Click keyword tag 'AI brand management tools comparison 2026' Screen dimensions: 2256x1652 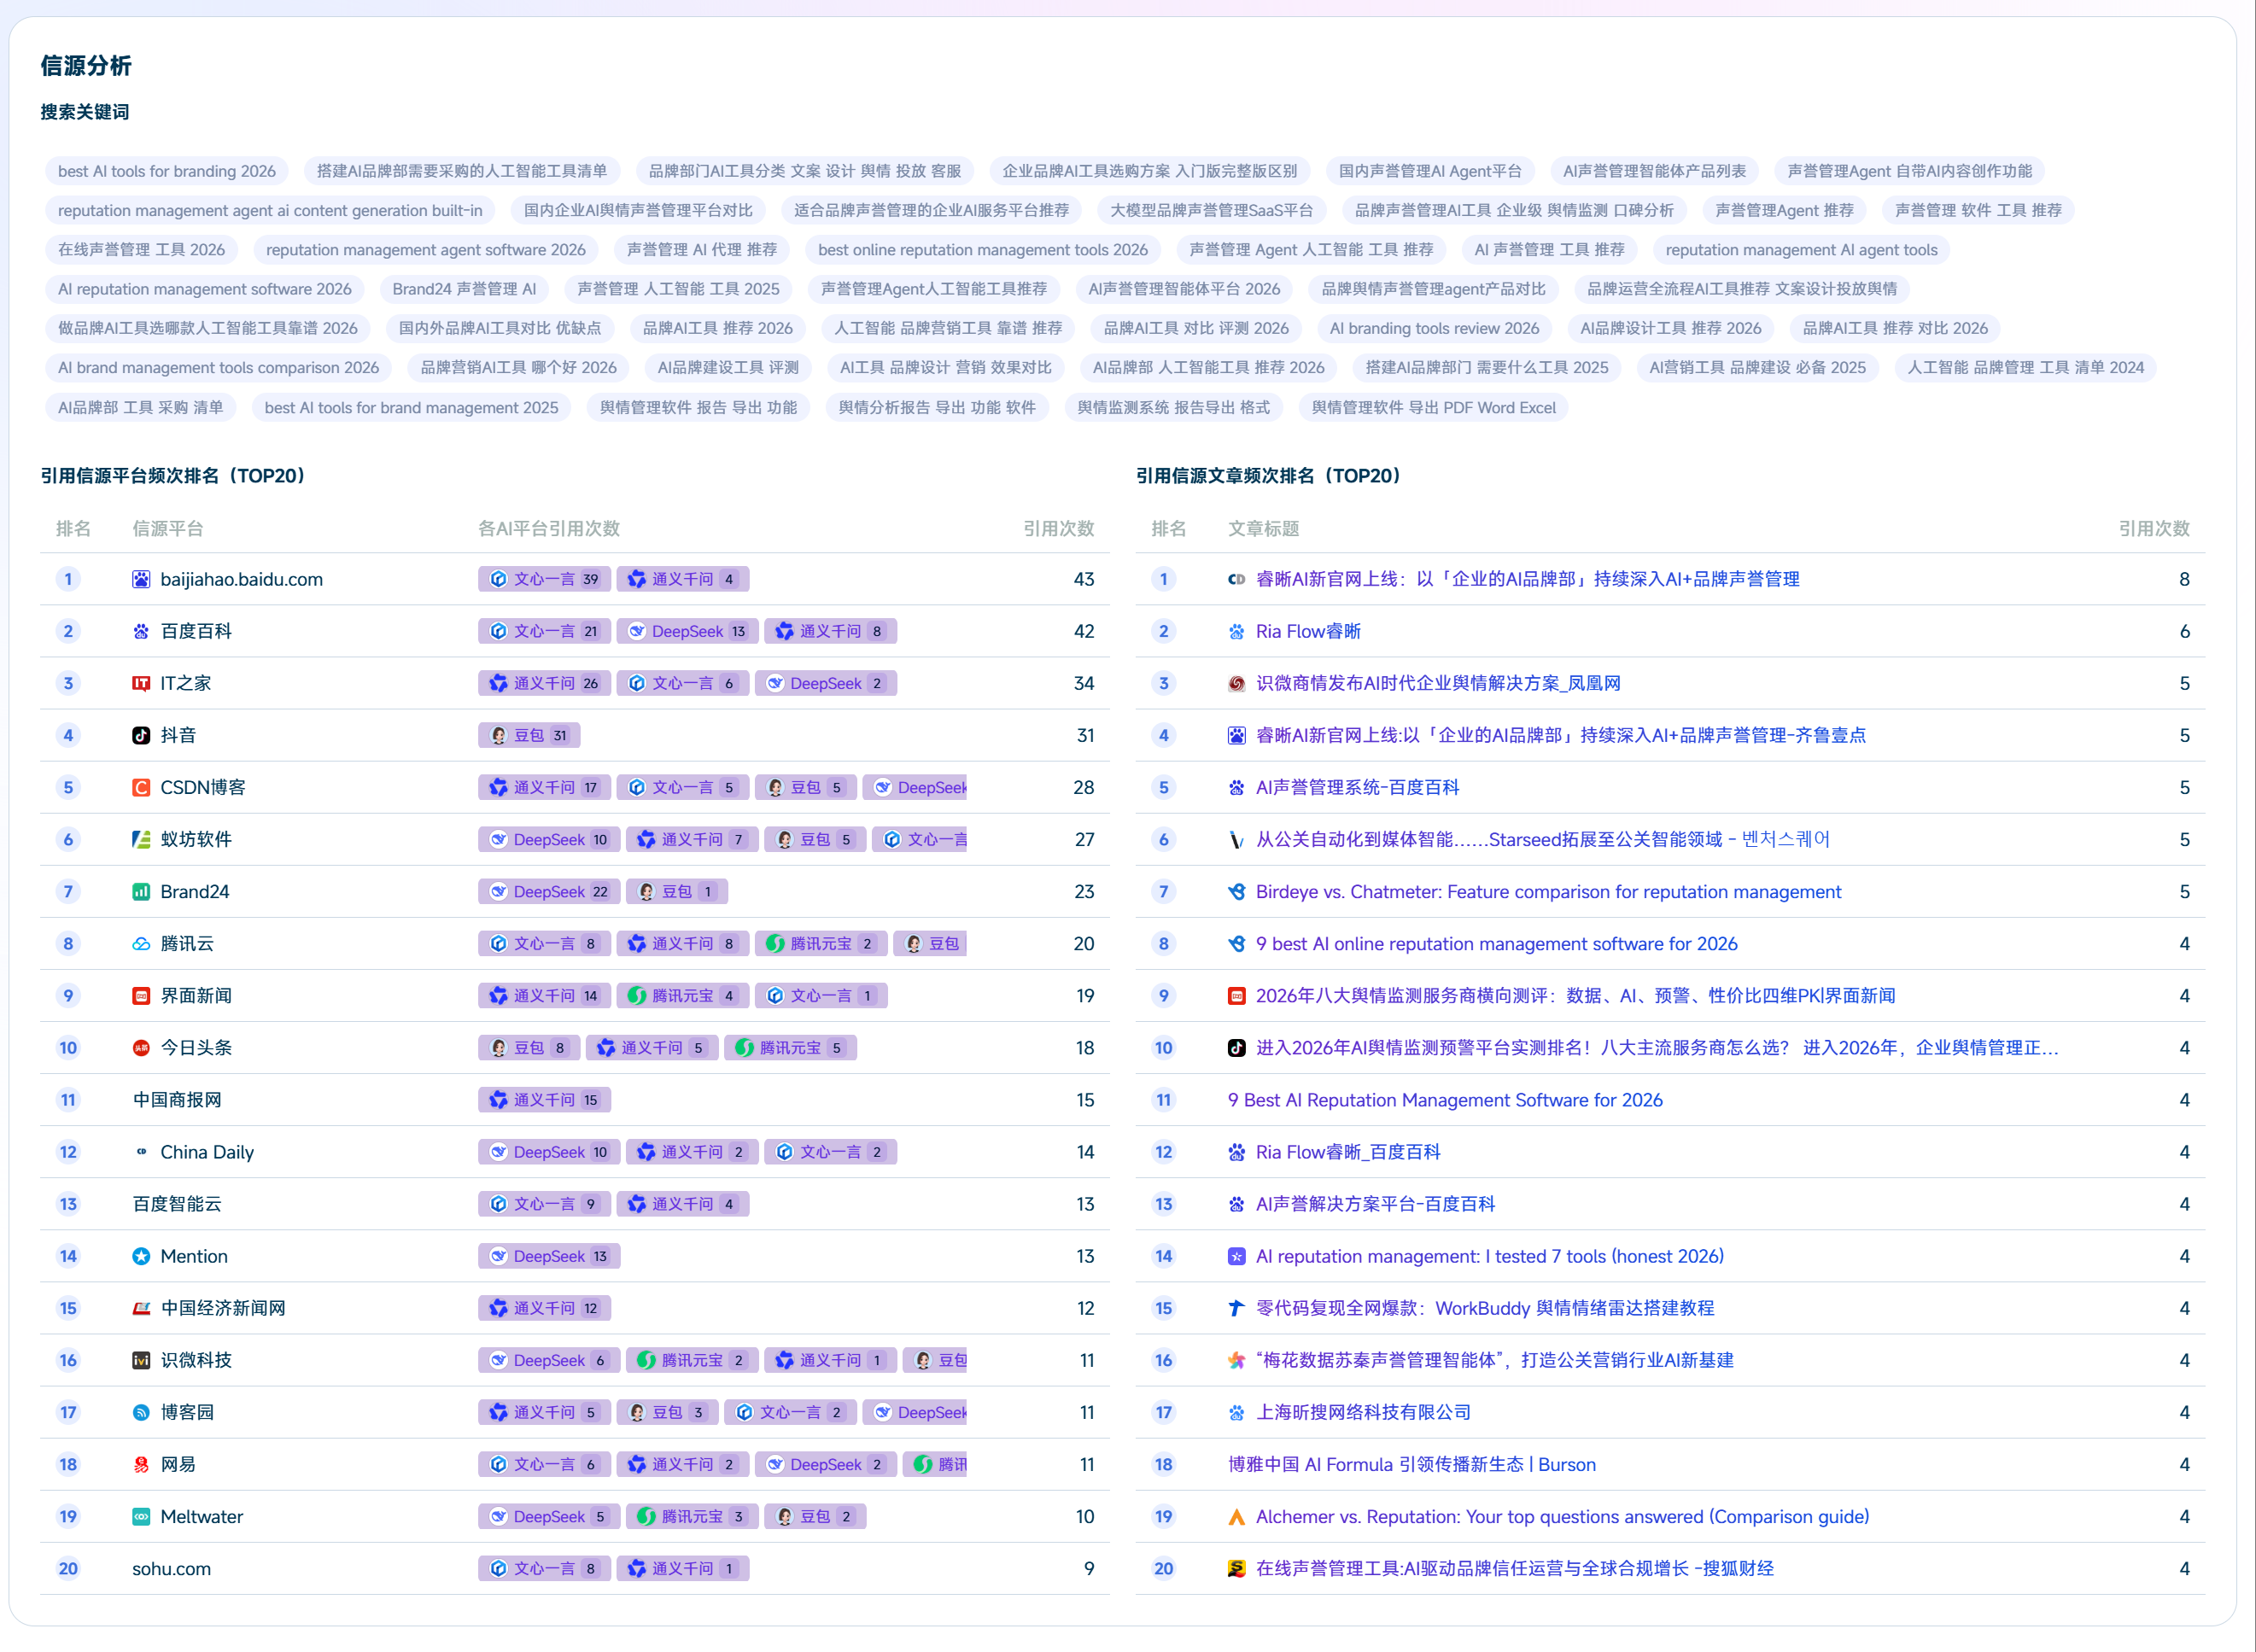coord(218,368)
